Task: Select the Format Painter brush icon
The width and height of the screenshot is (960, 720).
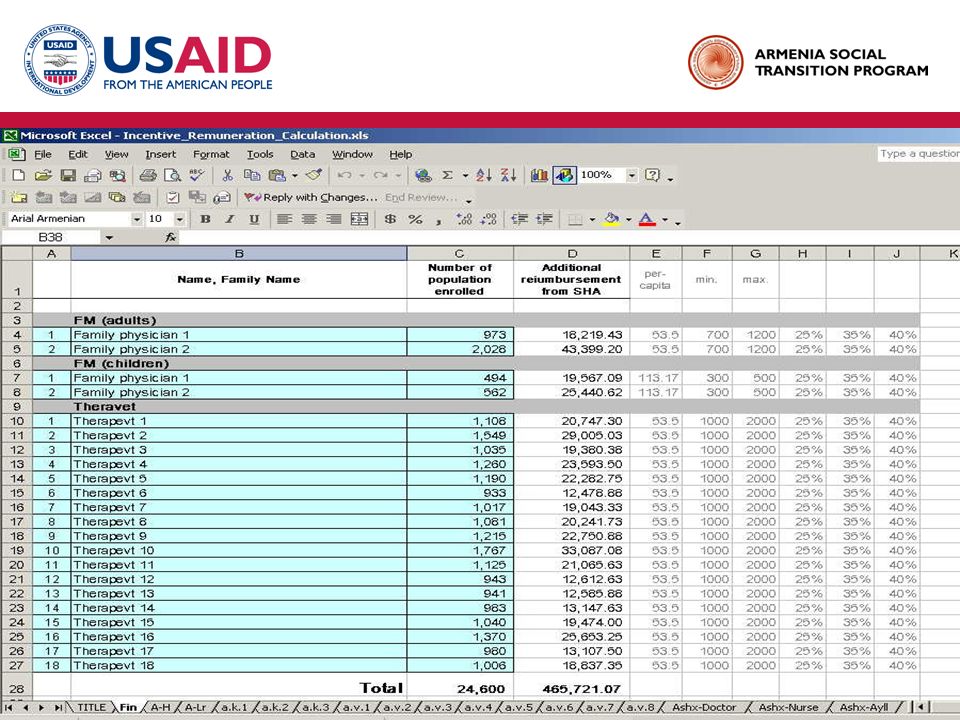Action: click(314, 176)
